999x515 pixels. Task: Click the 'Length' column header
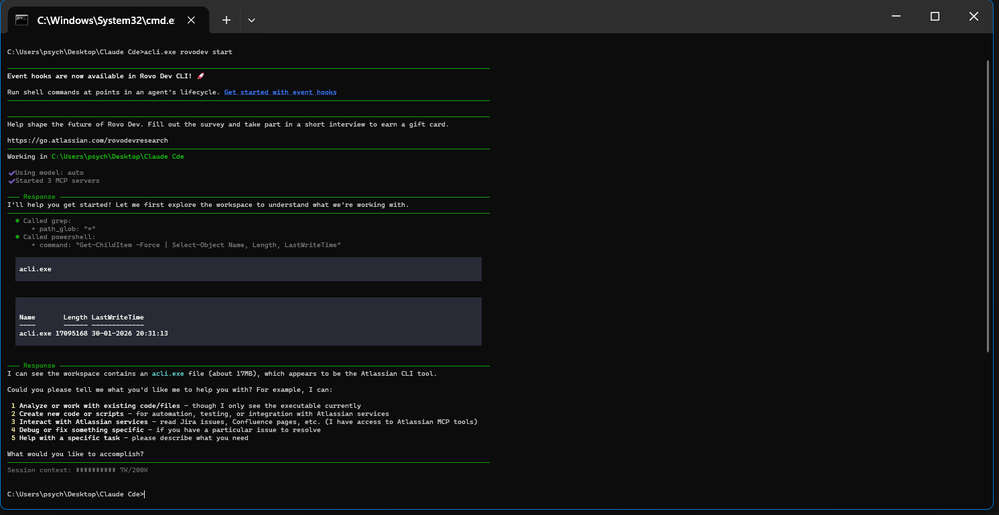[75, 317]
